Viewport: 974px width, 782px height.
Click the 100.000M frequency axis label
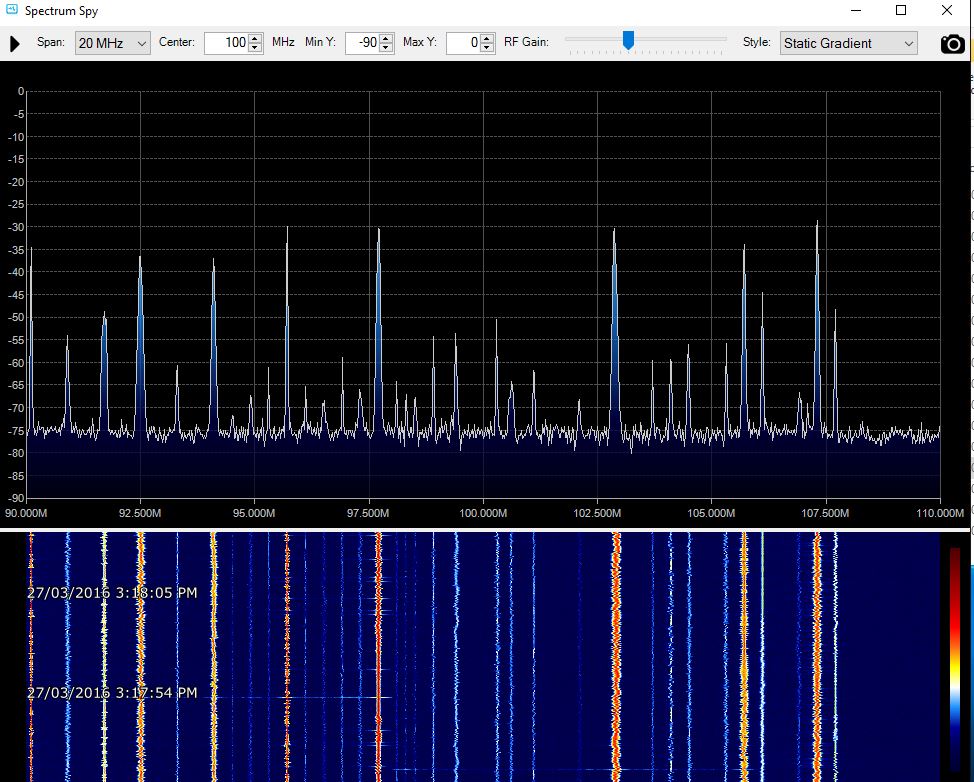point(483,512)
